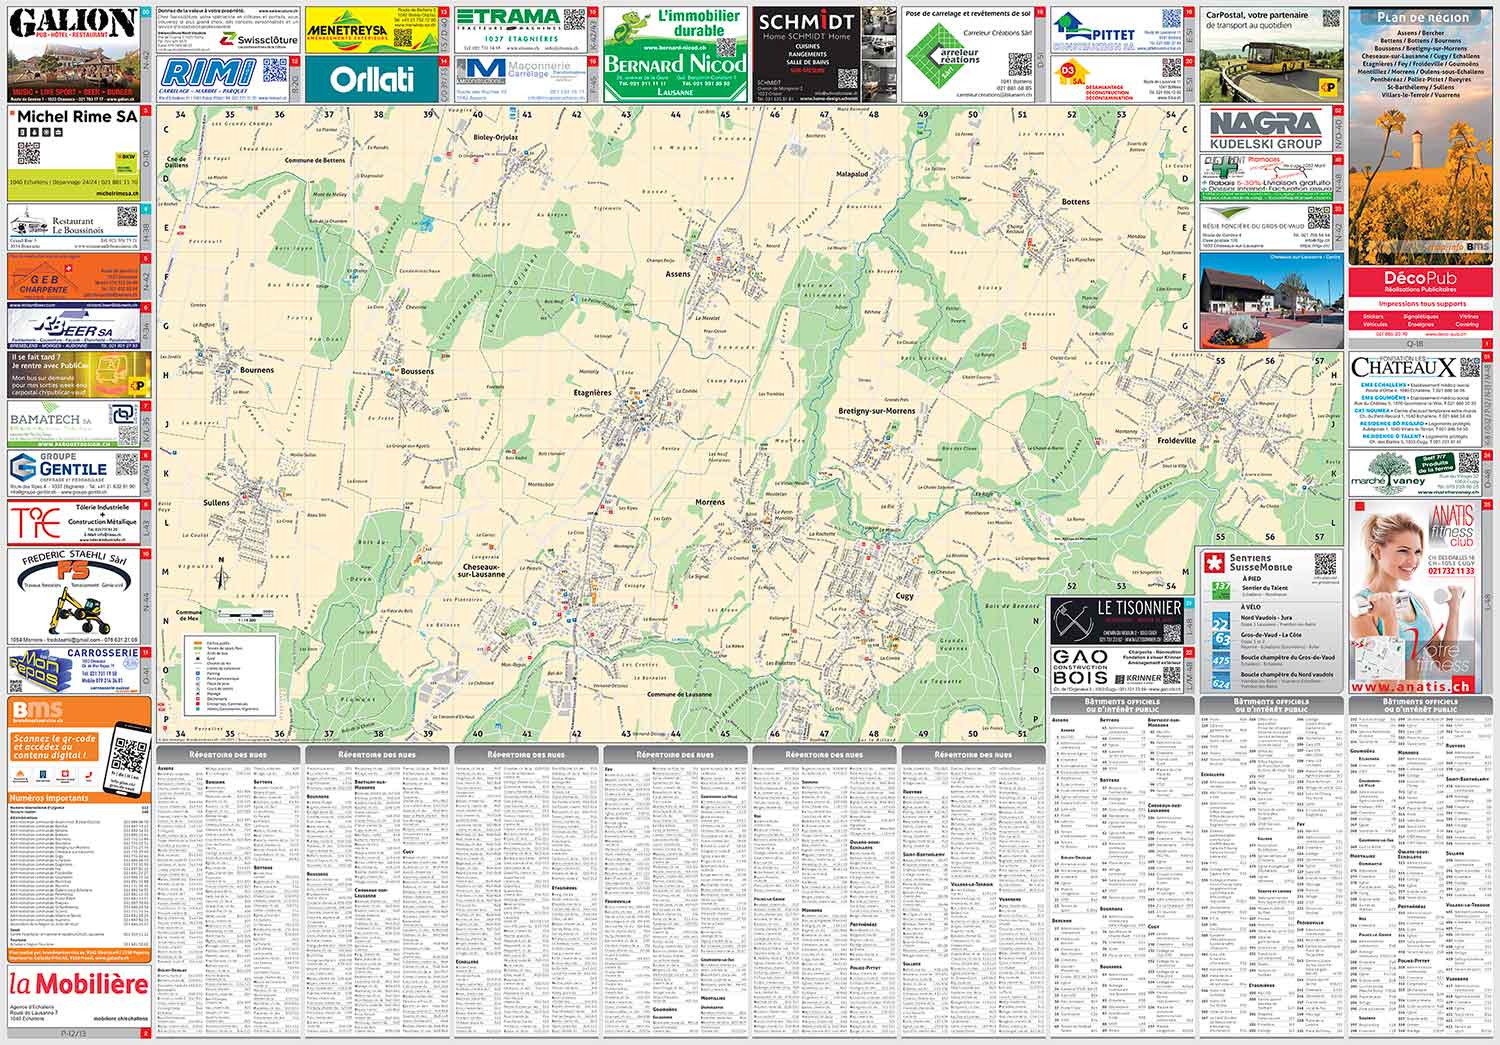Click the Commune de Lausanne map label

coord(680,693)
